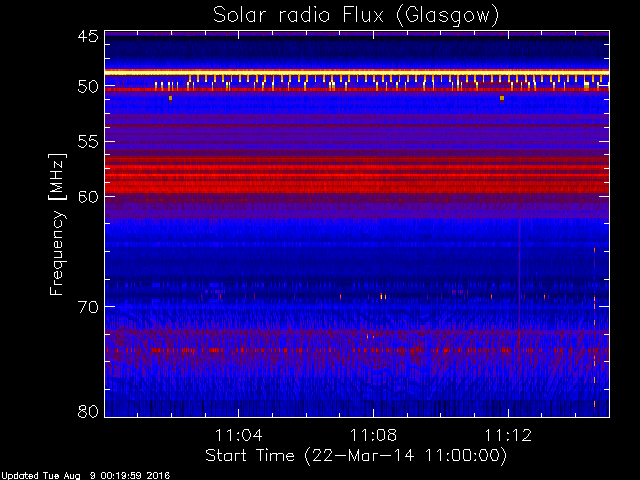Click the 55 frequency tick label
Image resolution: width=640 pixels, height=480 pixels.
88,142
